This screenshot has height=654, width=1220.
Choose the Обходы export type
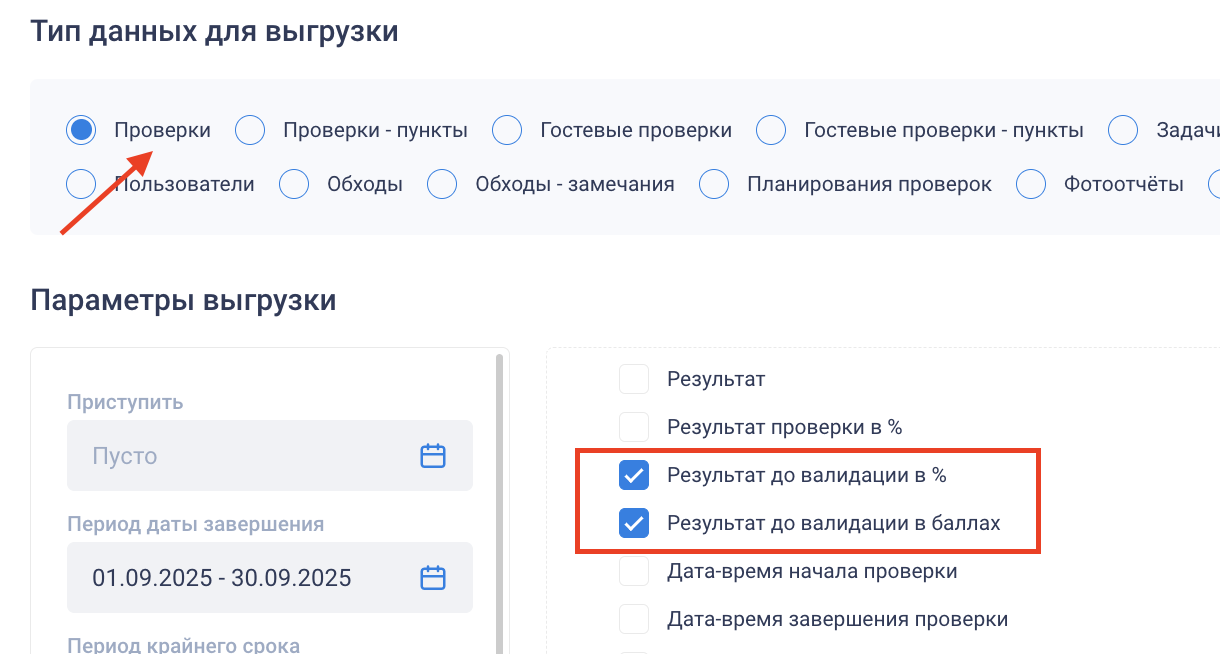294,184
